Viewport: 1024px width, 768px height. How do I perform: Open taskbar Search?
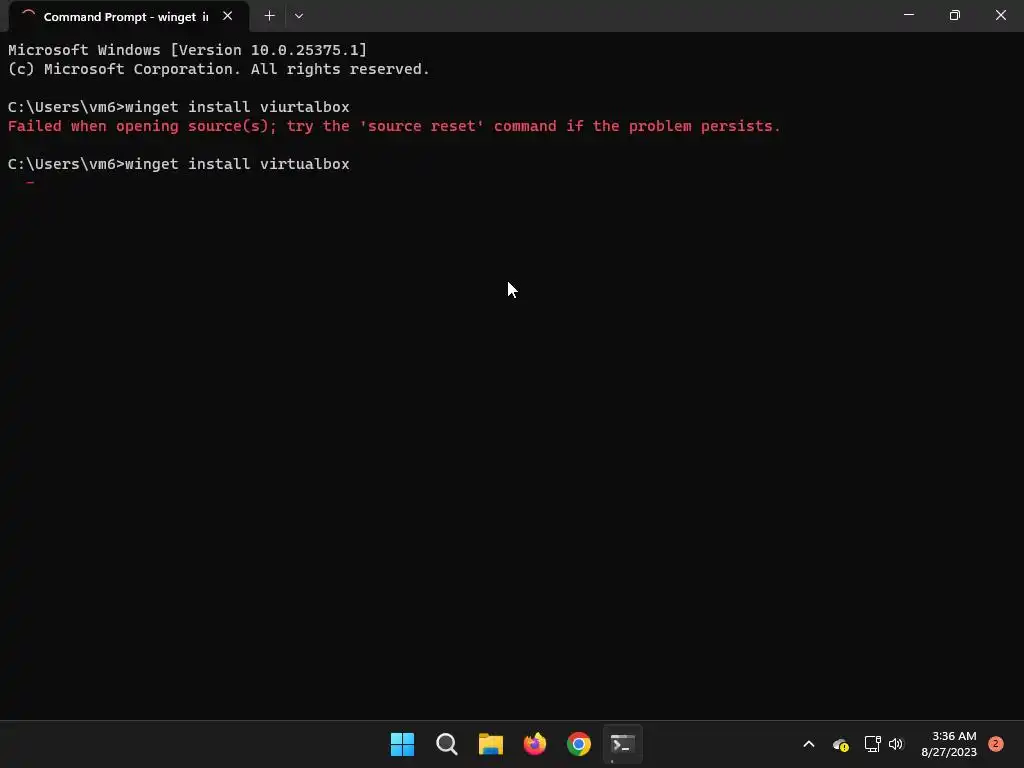447,744
